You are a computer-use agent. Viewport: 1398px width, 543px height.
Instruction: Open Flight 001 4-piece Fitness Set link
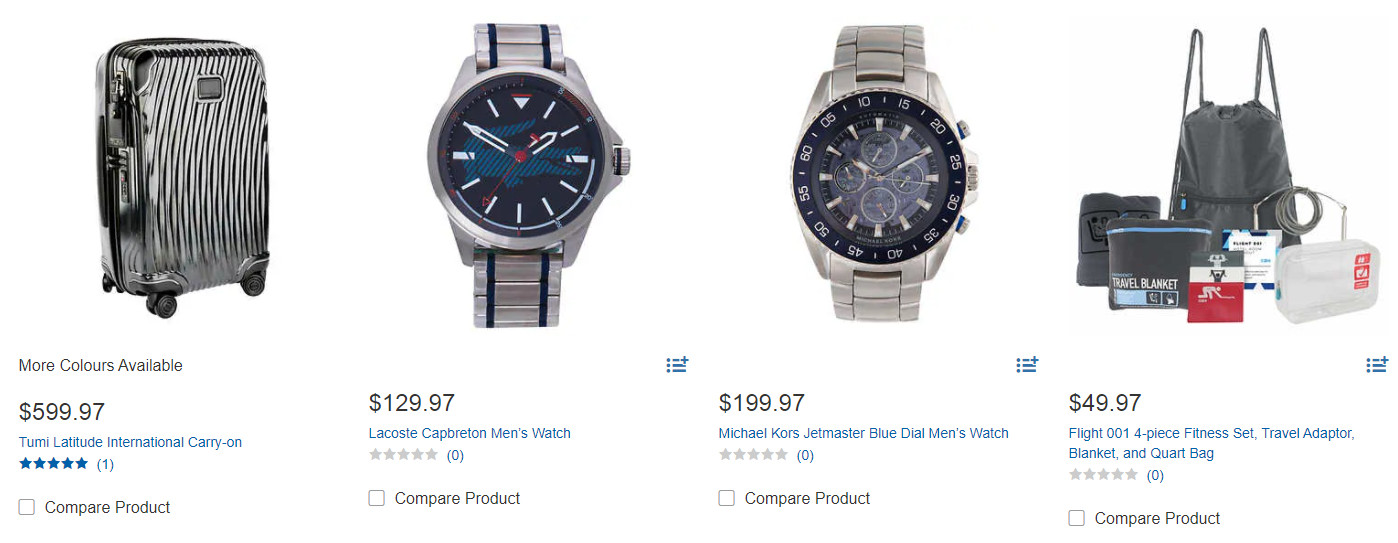[x=1211, y=433]
